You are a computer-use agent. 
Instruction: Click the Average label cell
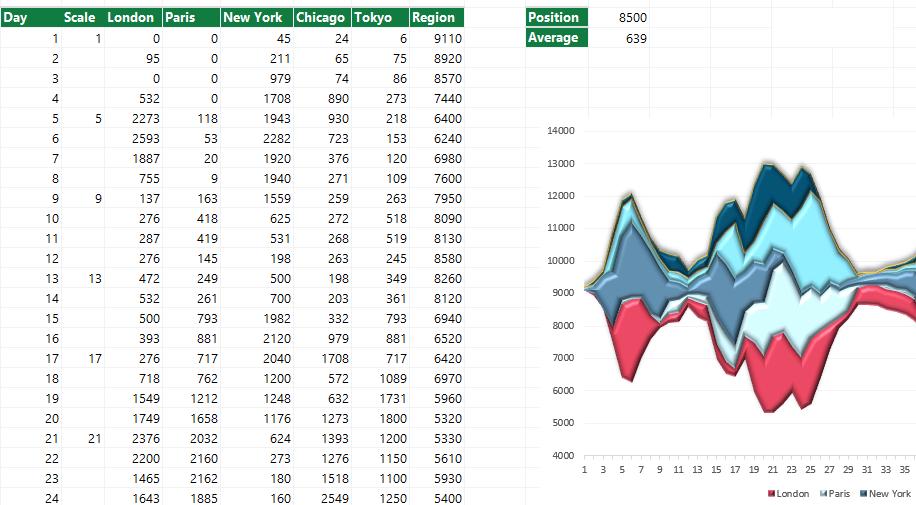tap(557, 38)
